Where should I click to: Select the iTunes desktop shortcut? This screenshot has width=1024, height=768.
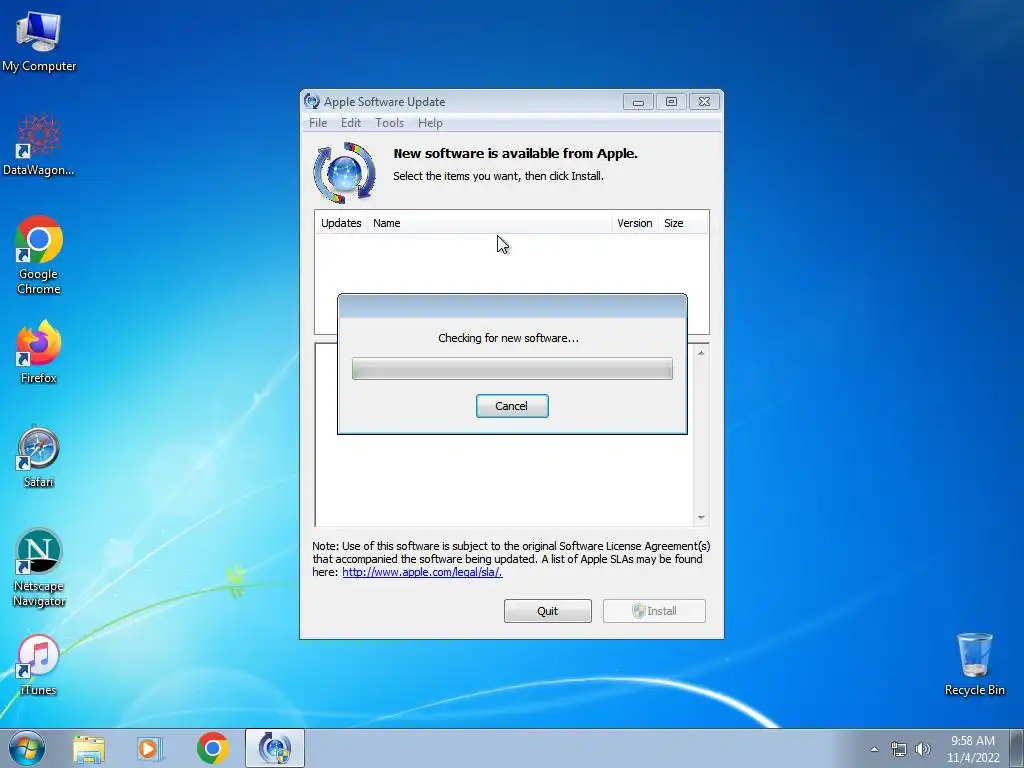coord(39,665)
